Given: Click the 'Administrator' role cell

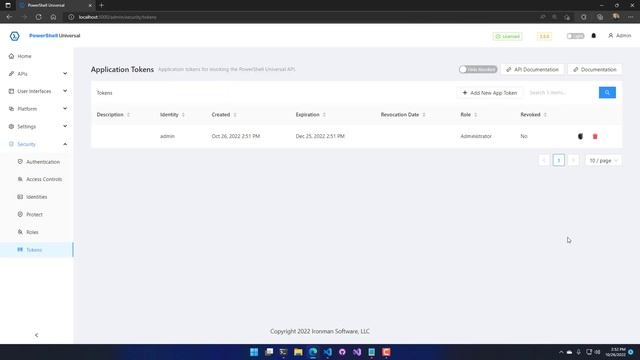Looking at the screenshot, I should [x=476, y=136].
